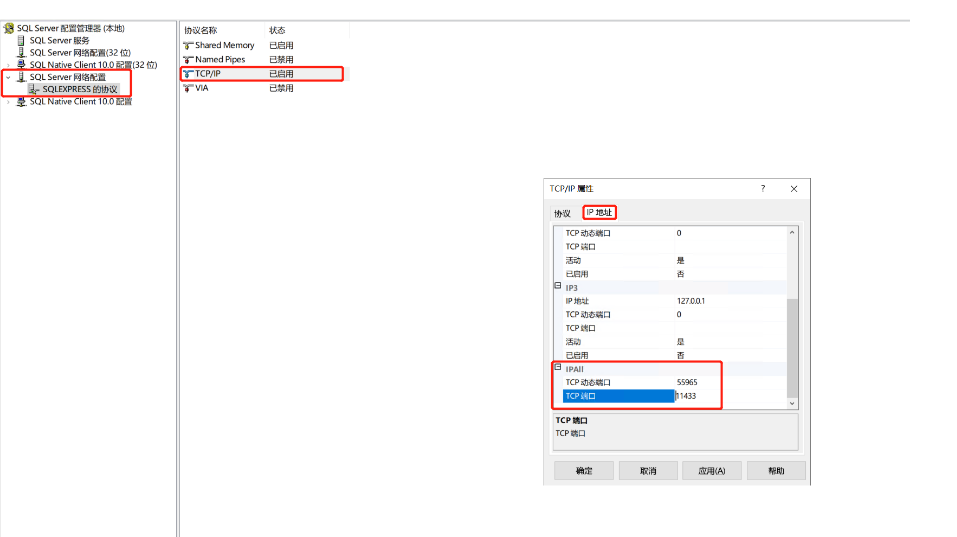Viewport: 957px width, 537px height.
Task: Collapse the IP3 section
Action: [x=559, y=286]
